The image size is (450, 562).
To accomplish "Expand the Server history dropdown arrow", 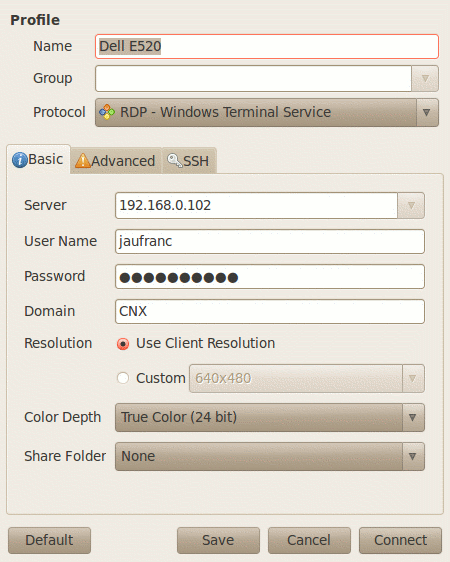I will point(411,205).
